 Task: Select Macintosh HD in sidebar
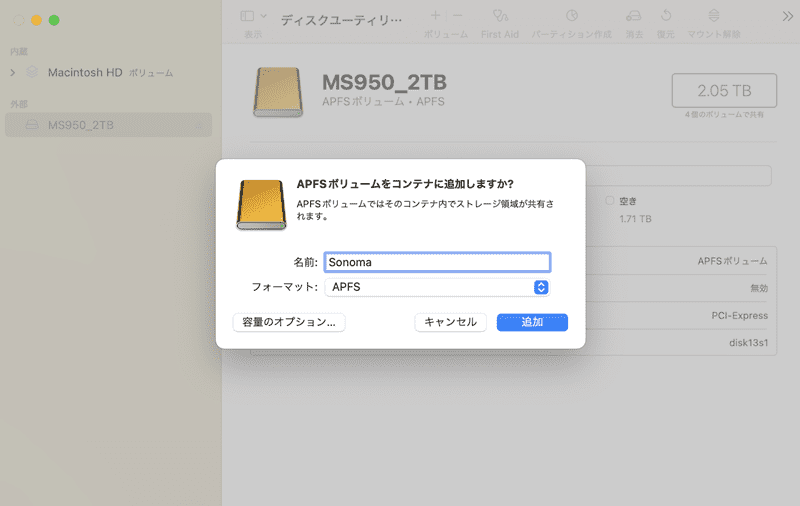click(108, 72)
